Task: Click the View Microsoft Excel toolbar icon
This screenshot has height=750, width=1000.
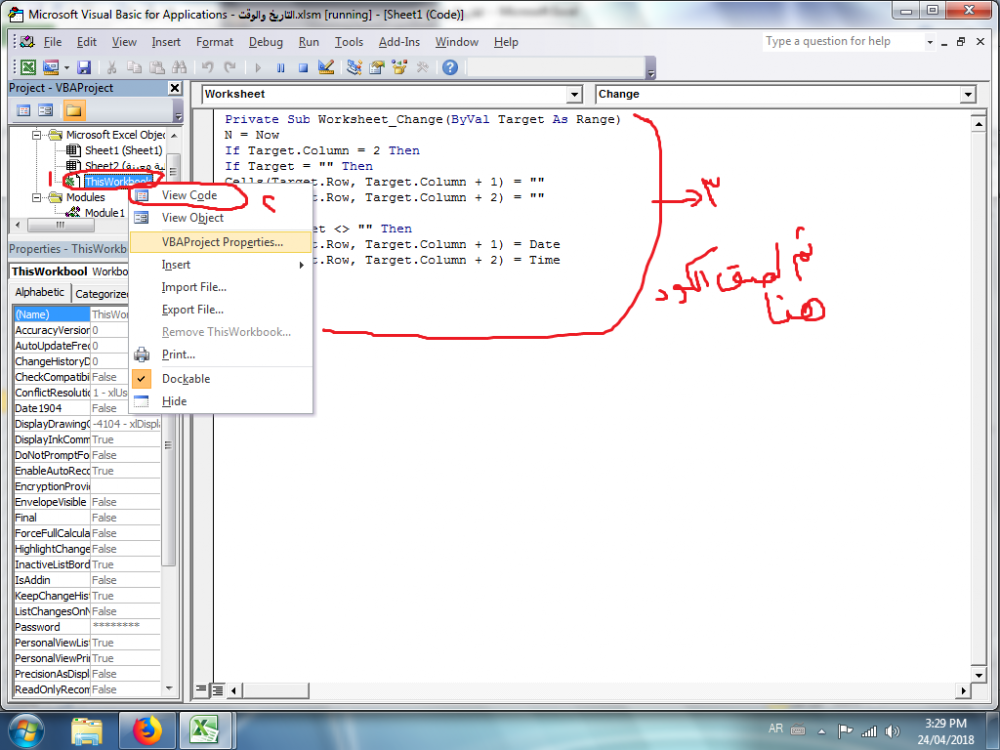Action: pyautogui.click(x=28, y=67)
